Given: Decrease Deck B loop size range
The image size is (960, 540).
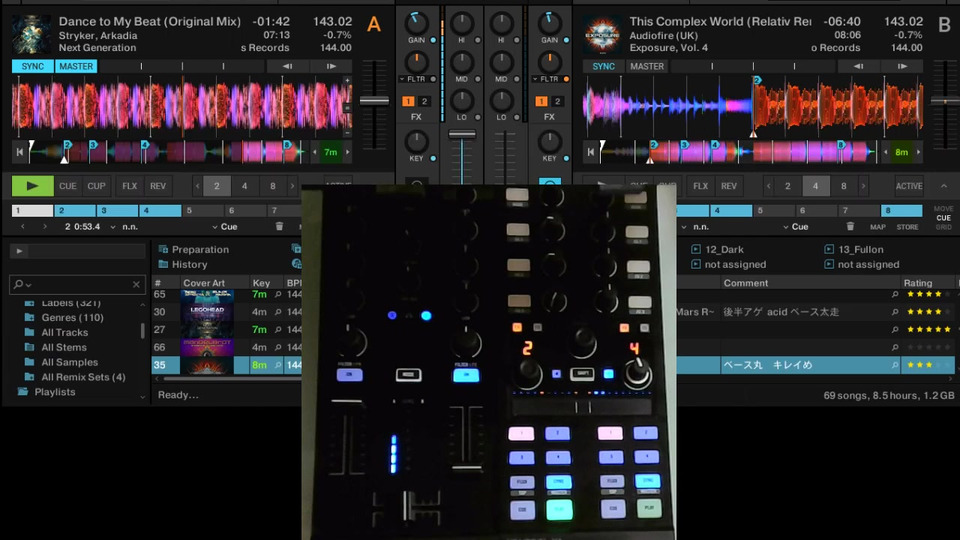Looking at the screenshot, I should coord(768,186).
